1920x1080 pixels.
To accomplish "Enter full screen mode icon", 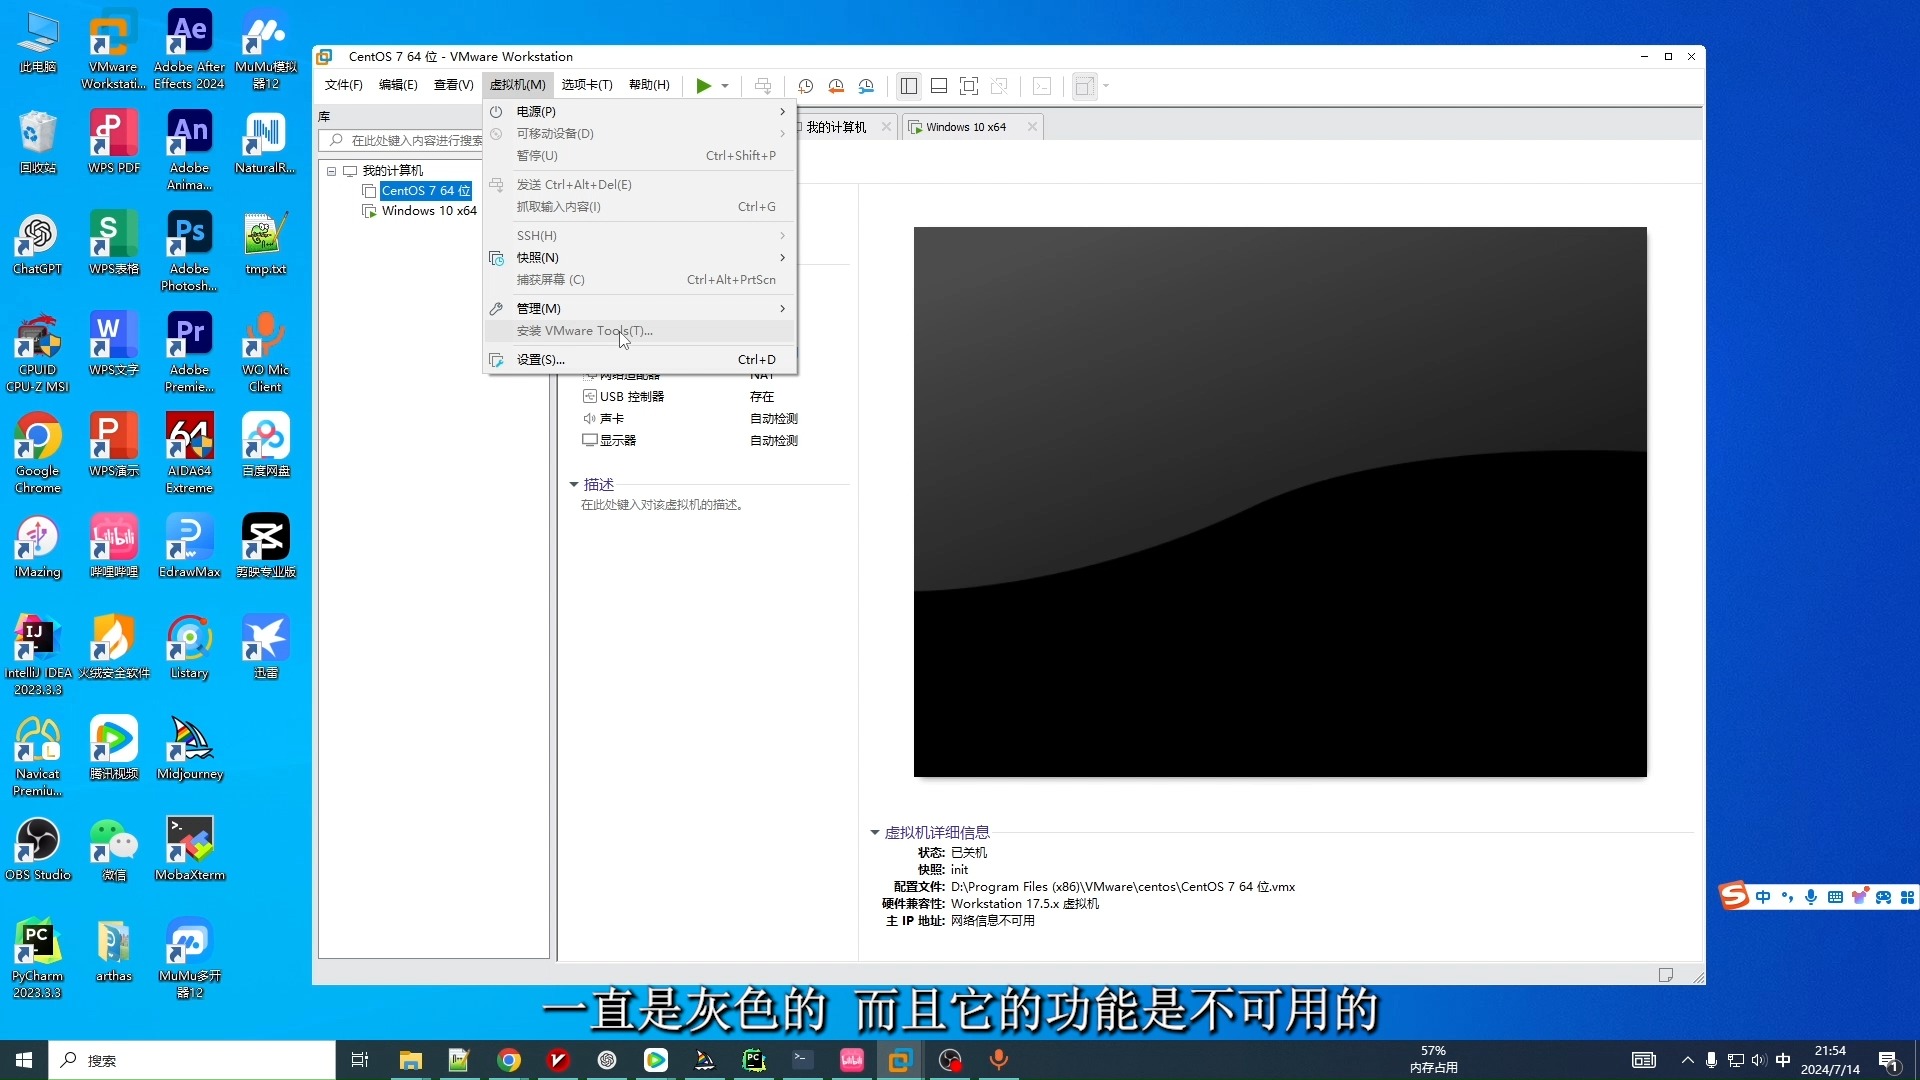I will pyautogui.click(x=969, y=86).
